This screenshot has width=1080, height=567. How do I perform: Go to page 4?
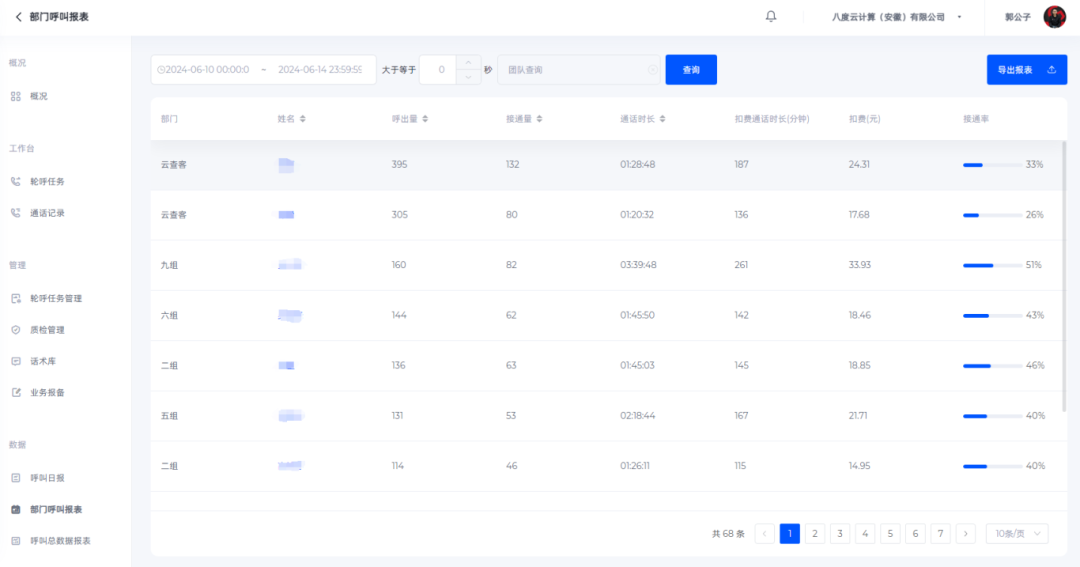[x=865, y=534]
